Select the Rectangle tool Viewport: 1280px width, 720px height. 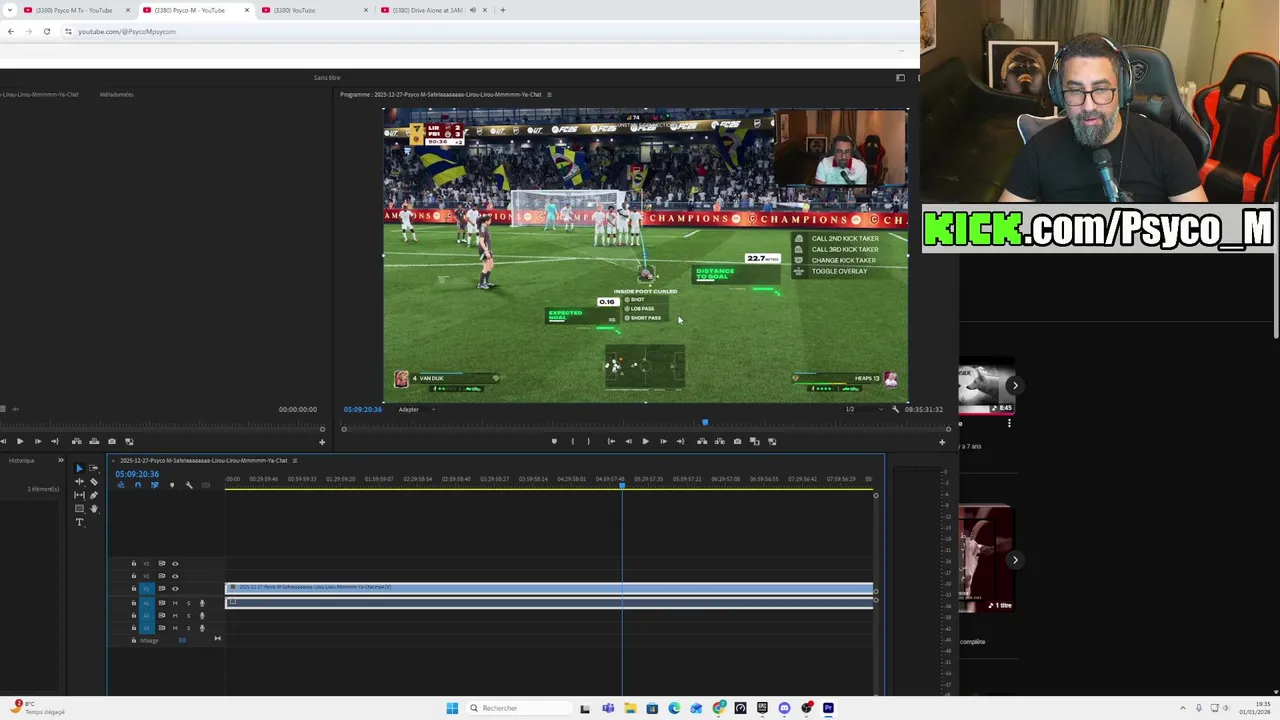tap(79, 508)
